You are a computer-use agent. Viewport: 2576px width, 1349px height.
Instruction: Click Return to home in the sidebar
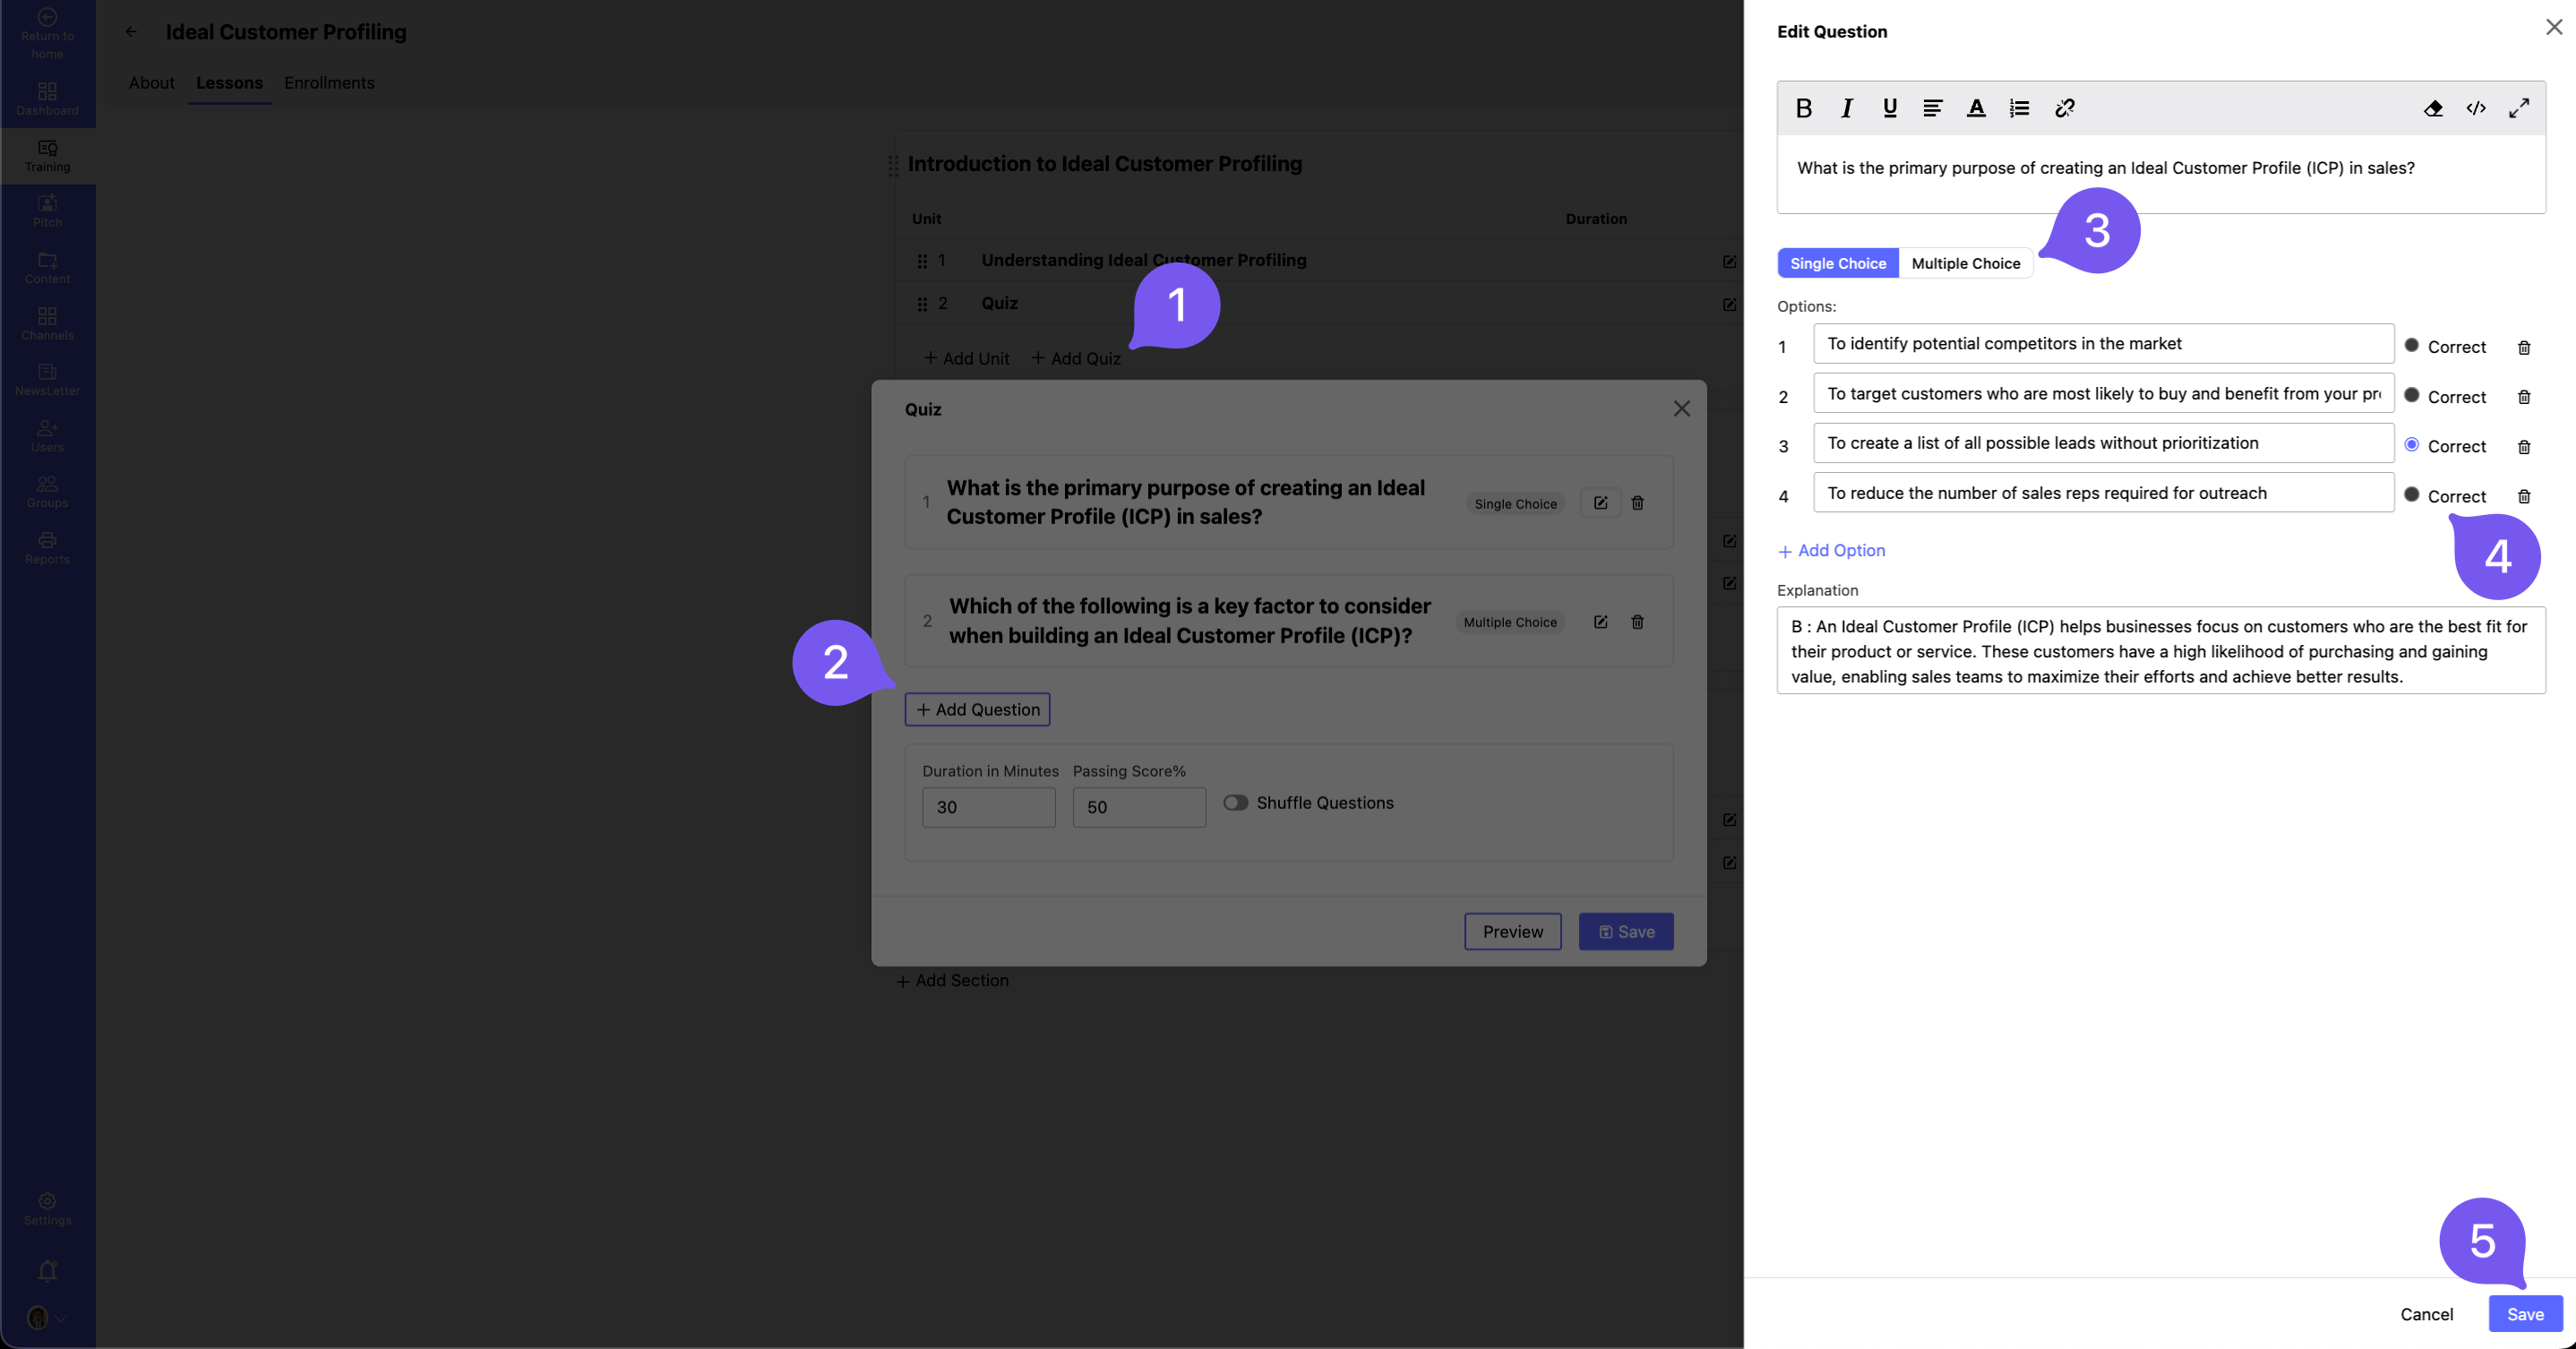pyautogui.click(x=47, y=33)
